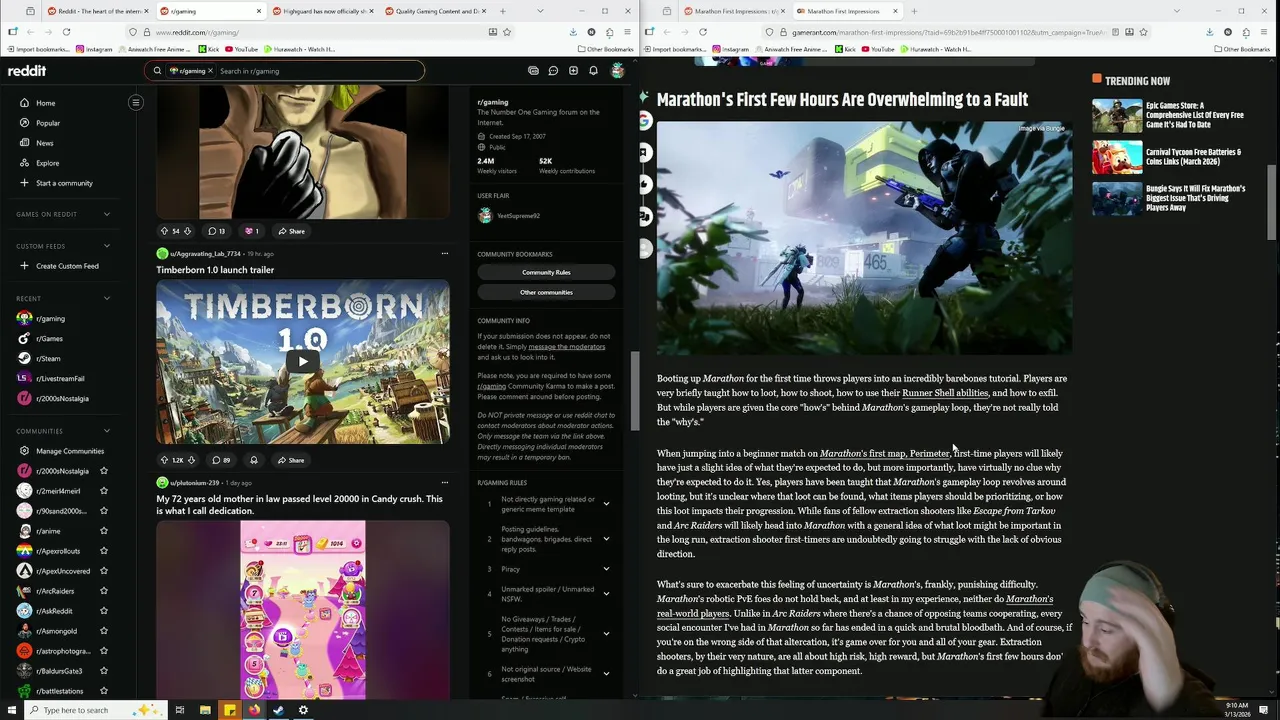Click Community Rules bookmark button

pyautogui.click(x=546, y=272)
